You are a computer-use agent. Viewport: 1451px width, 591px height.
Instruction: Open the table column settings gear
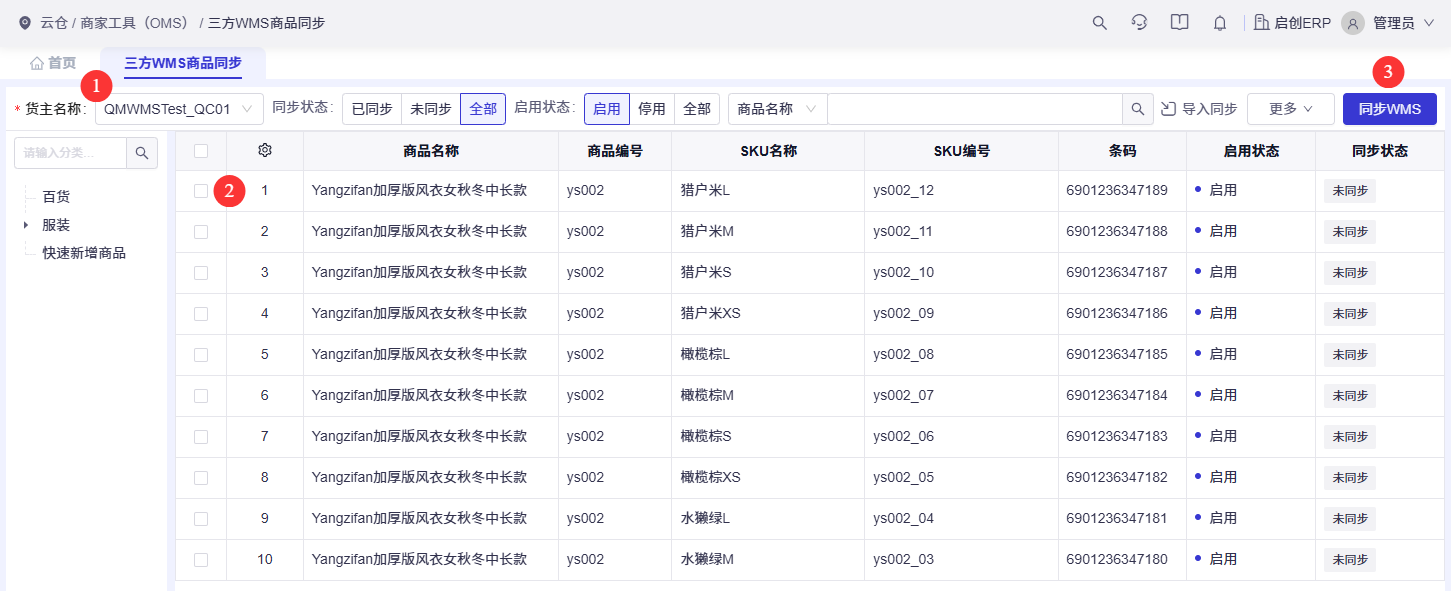265,151
